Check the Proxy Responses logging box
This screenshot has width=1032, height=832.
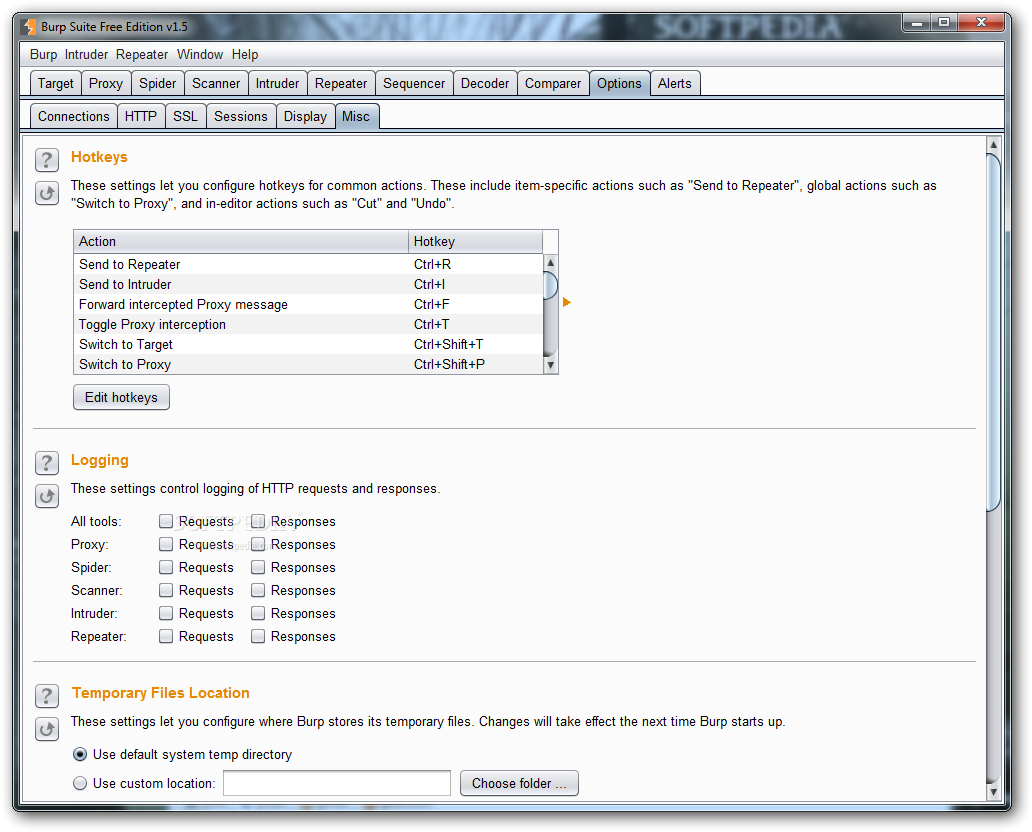(x=258, y=544)
